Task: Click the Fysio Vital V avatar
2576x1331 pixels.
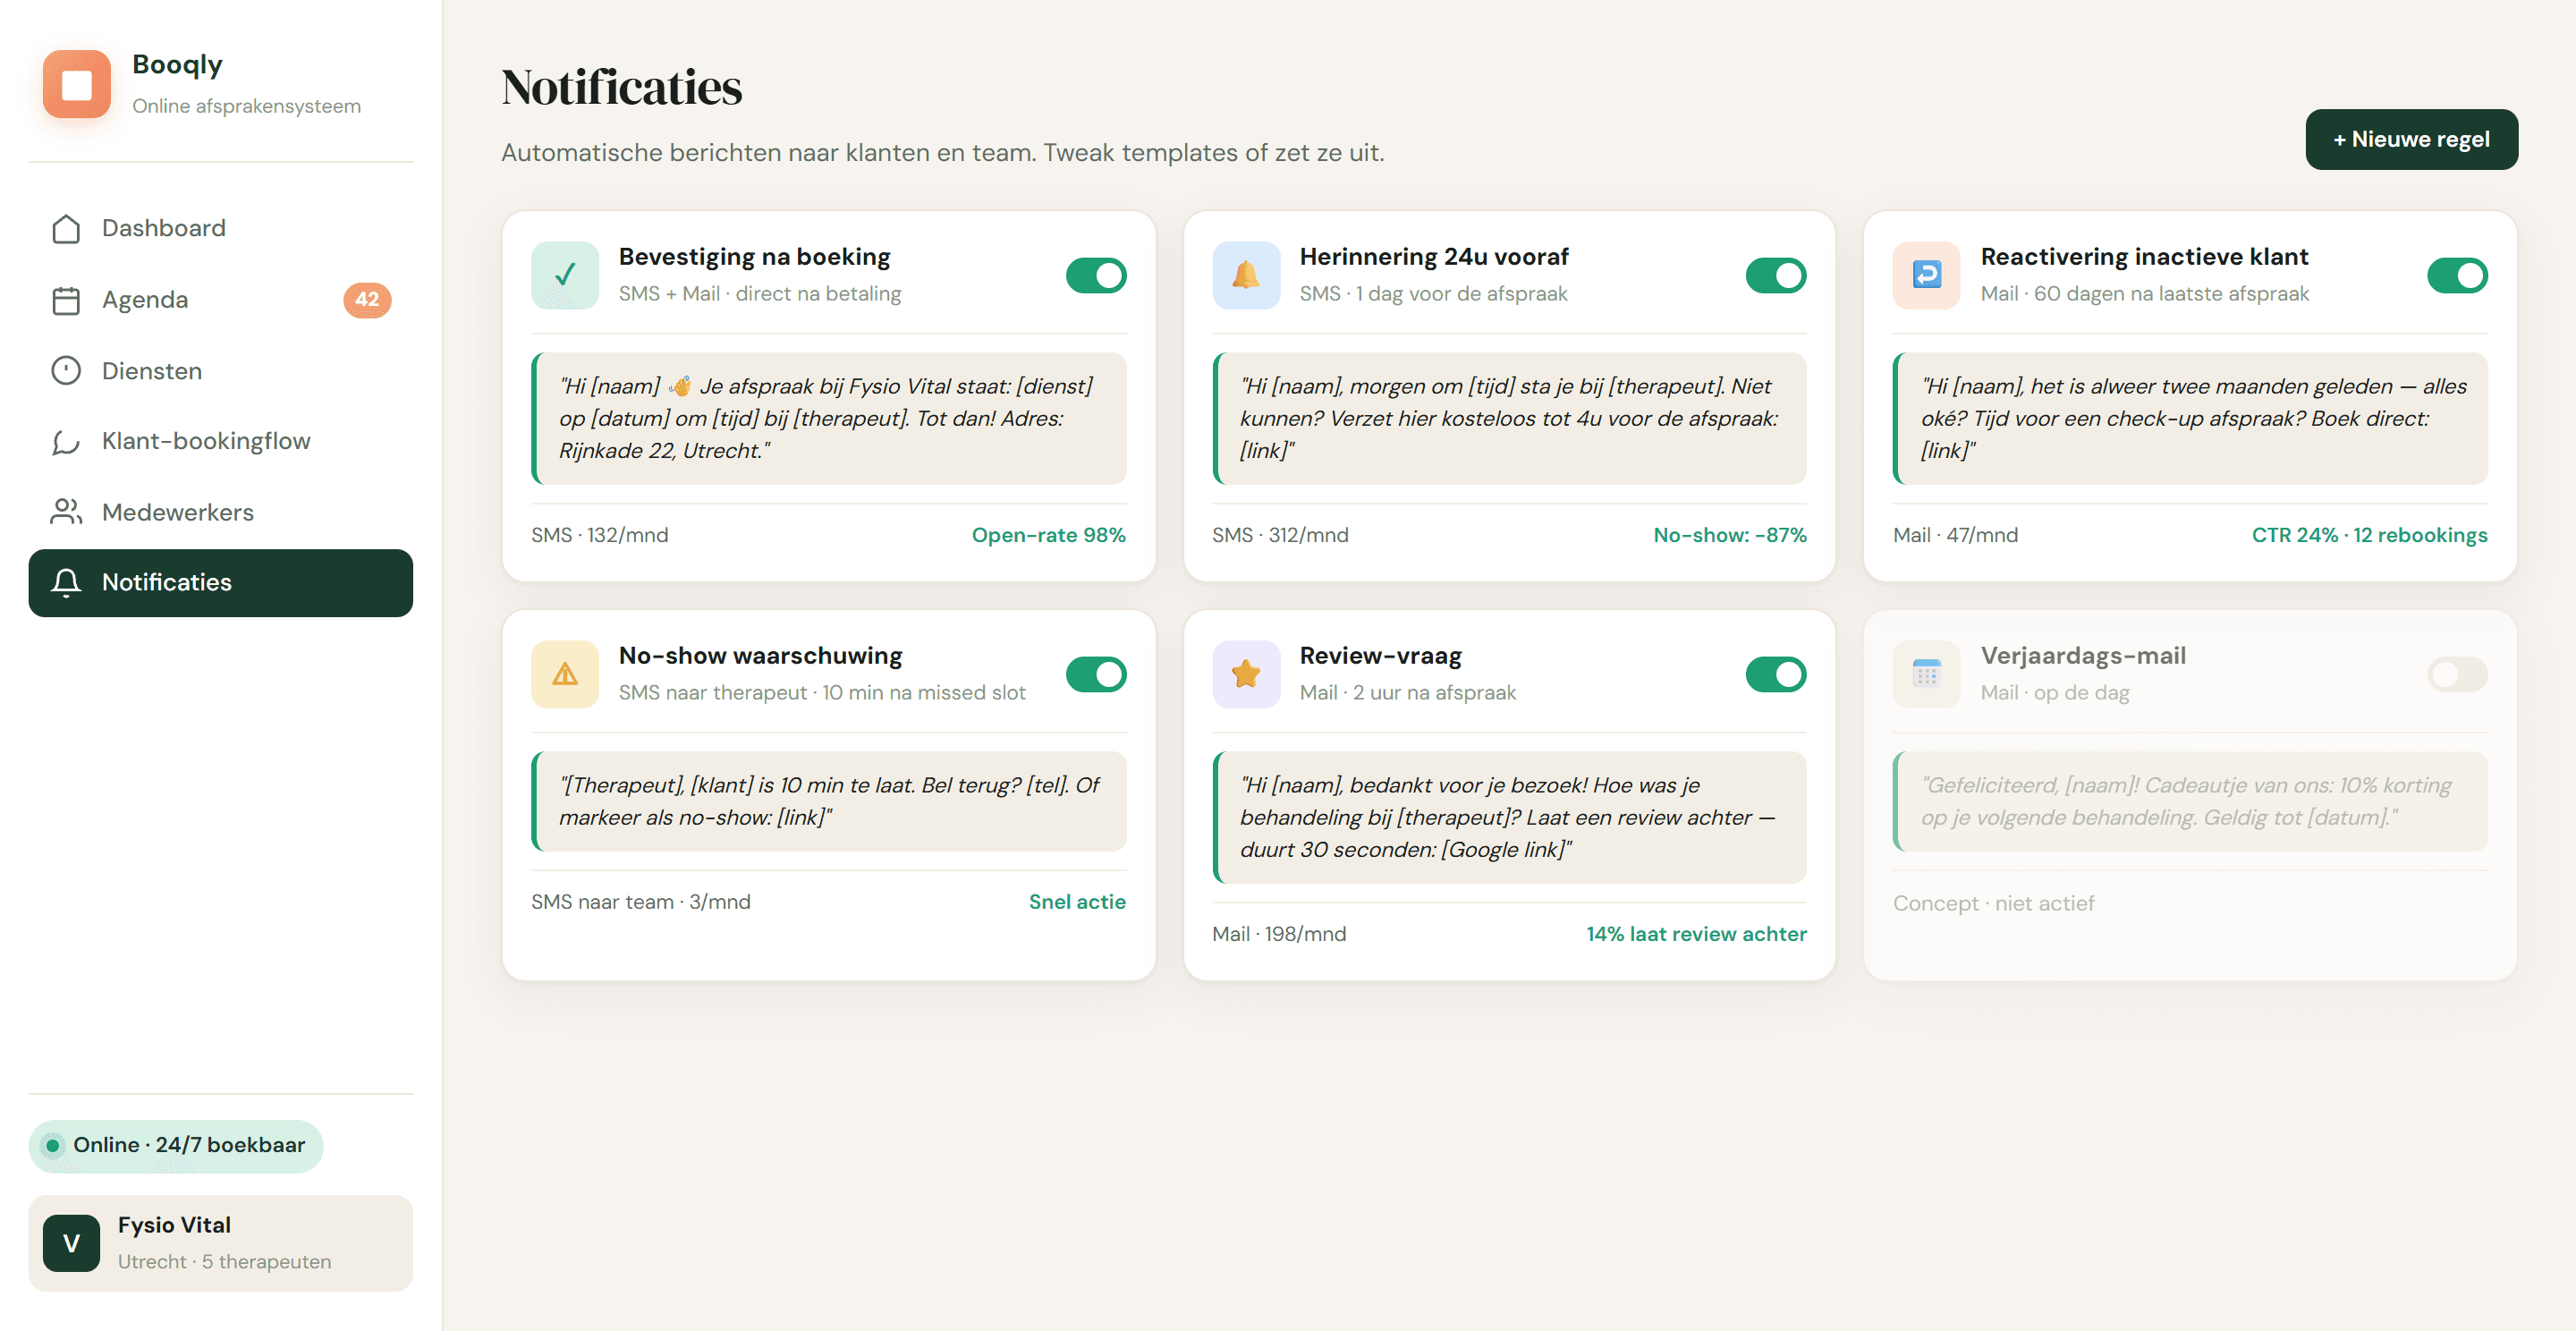Action: coord(71,1243)
